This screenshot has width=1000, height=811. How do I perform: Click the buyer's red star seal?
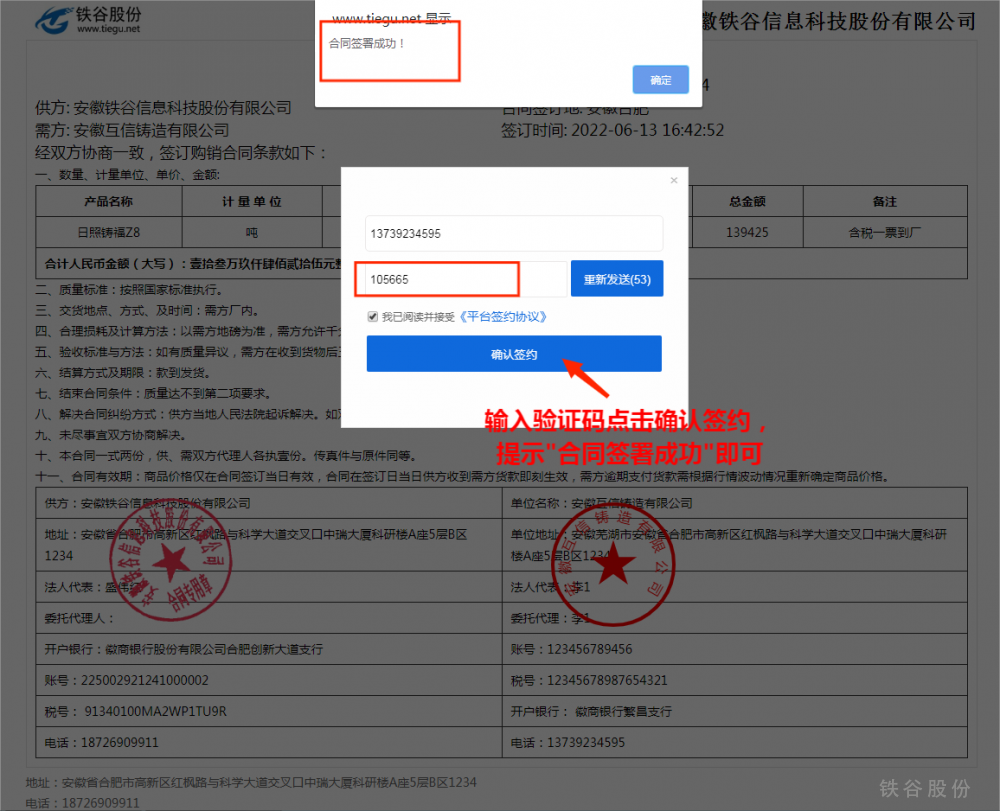[613, 567]
